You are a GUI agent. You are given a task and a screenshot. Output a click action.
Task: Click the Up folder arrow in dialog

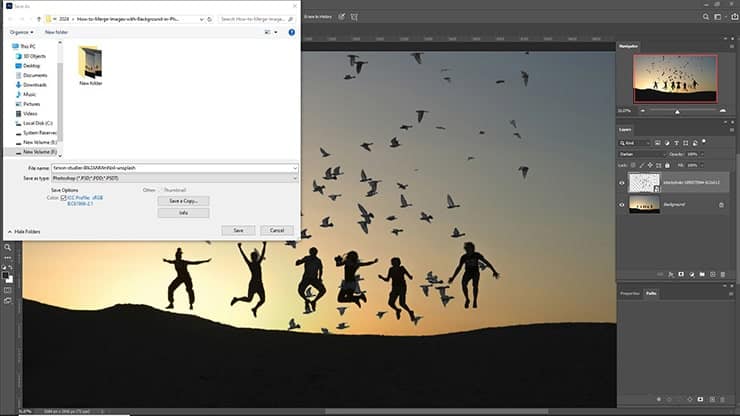pyautogui.click(x=40, y=18)
